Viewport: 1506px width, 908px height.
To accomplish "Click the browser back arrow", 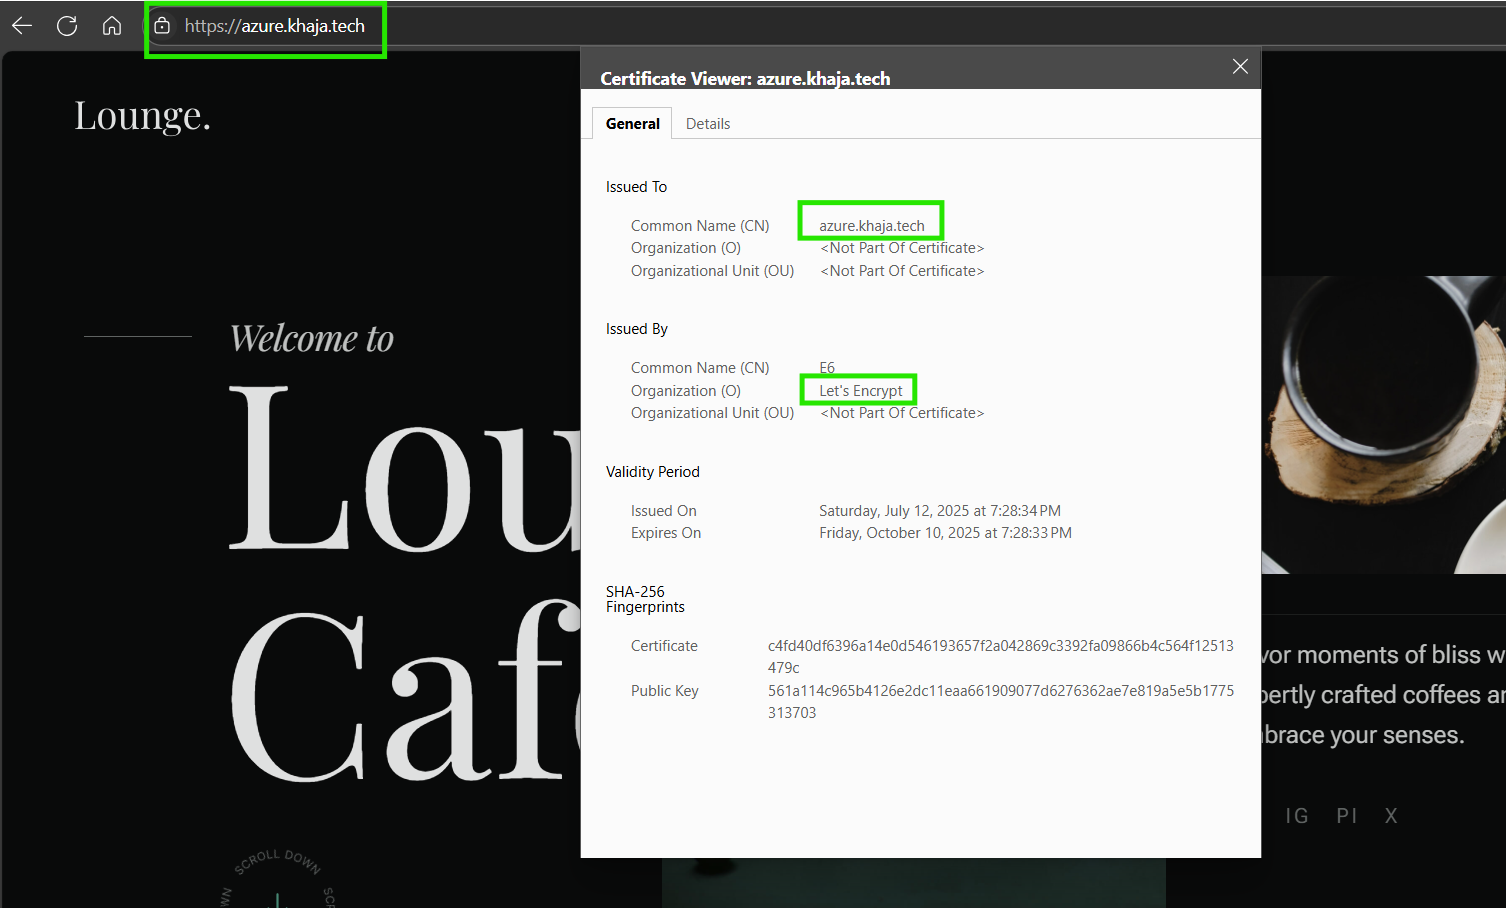I will (22, 26).
